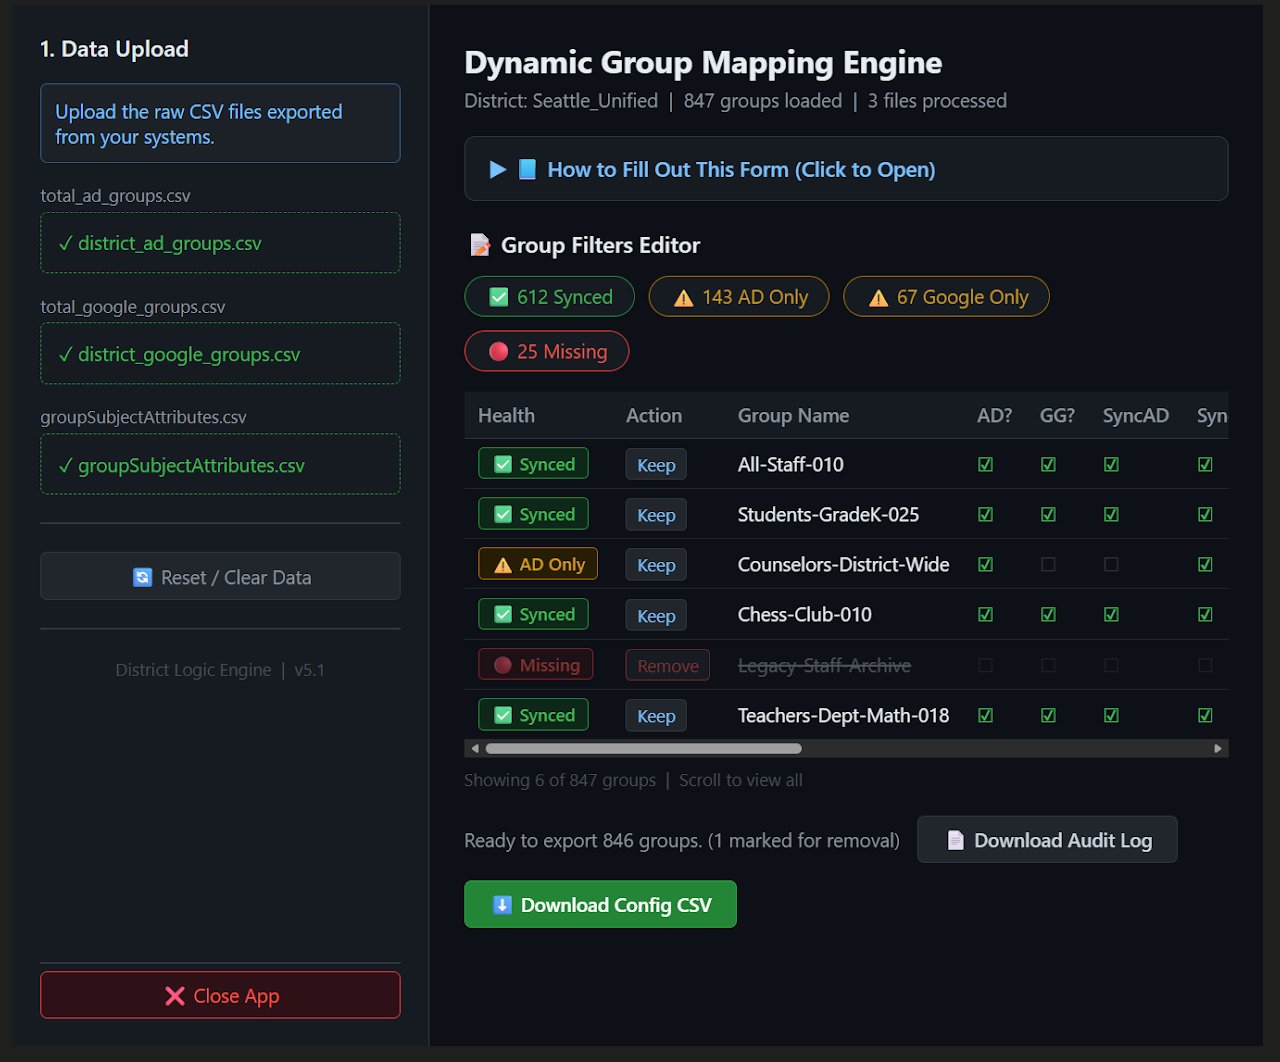The width and height of the screenshot is (1280, 1062).
Task: Toggle Keep action for Chess-Club-010
Action: [x=656, y=616]
